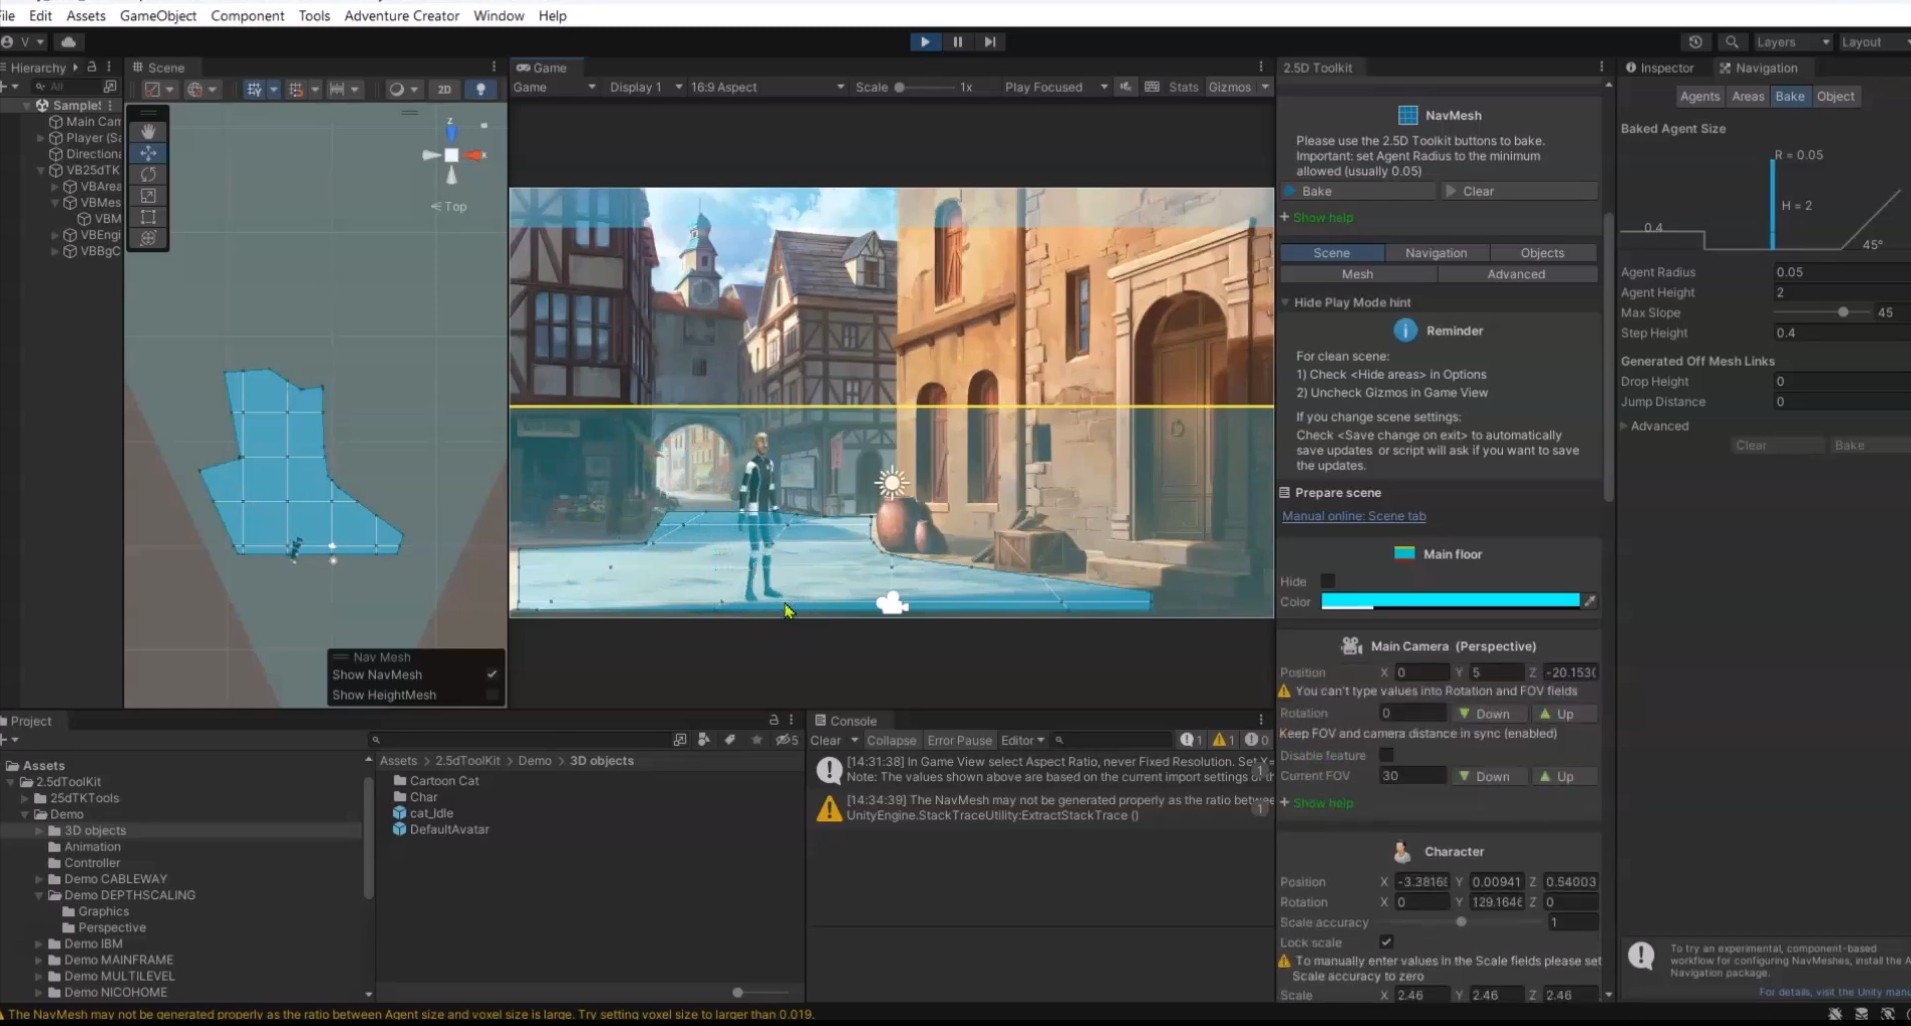Screen dimensions: 1911x1026
Task: Click the Step forward button
Action: 990,42
